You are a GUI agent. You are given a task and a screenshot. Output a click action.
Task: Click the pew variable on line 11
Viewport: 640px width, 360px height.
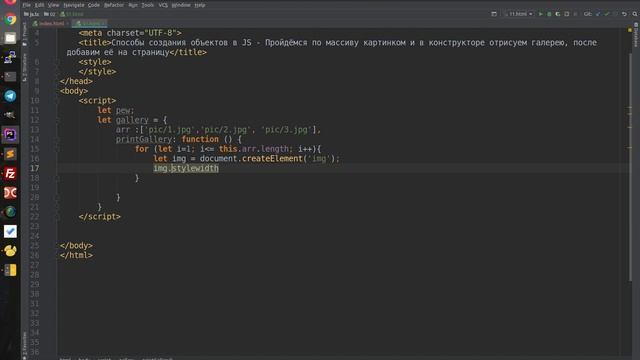coord(122,110)
